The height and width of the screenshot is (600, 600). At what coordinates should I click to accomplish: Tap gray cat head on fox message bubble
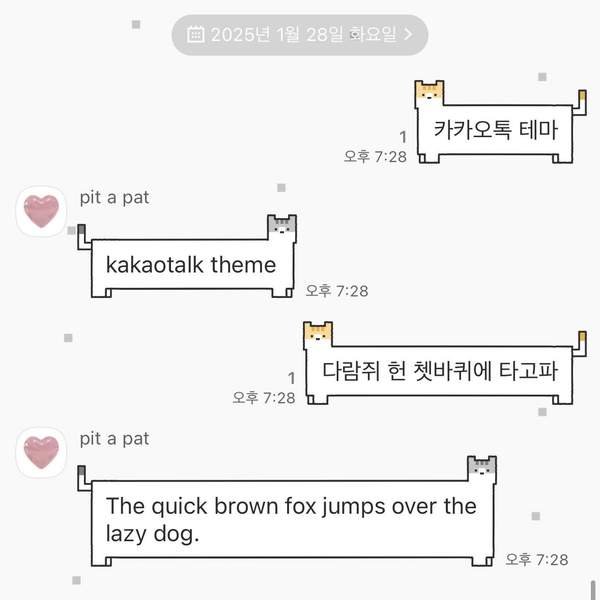(x=482, y=468)
